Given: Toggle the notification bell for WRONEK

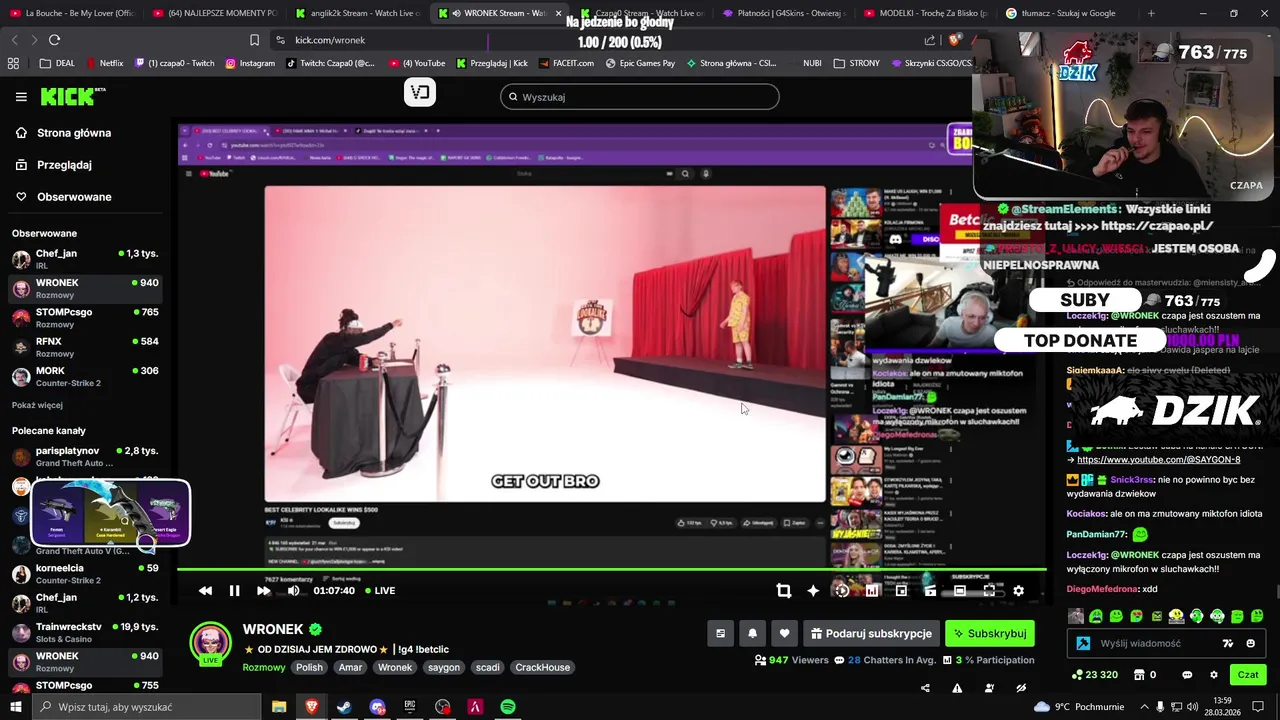Looking at the screenshot, I should click(752, 634).
